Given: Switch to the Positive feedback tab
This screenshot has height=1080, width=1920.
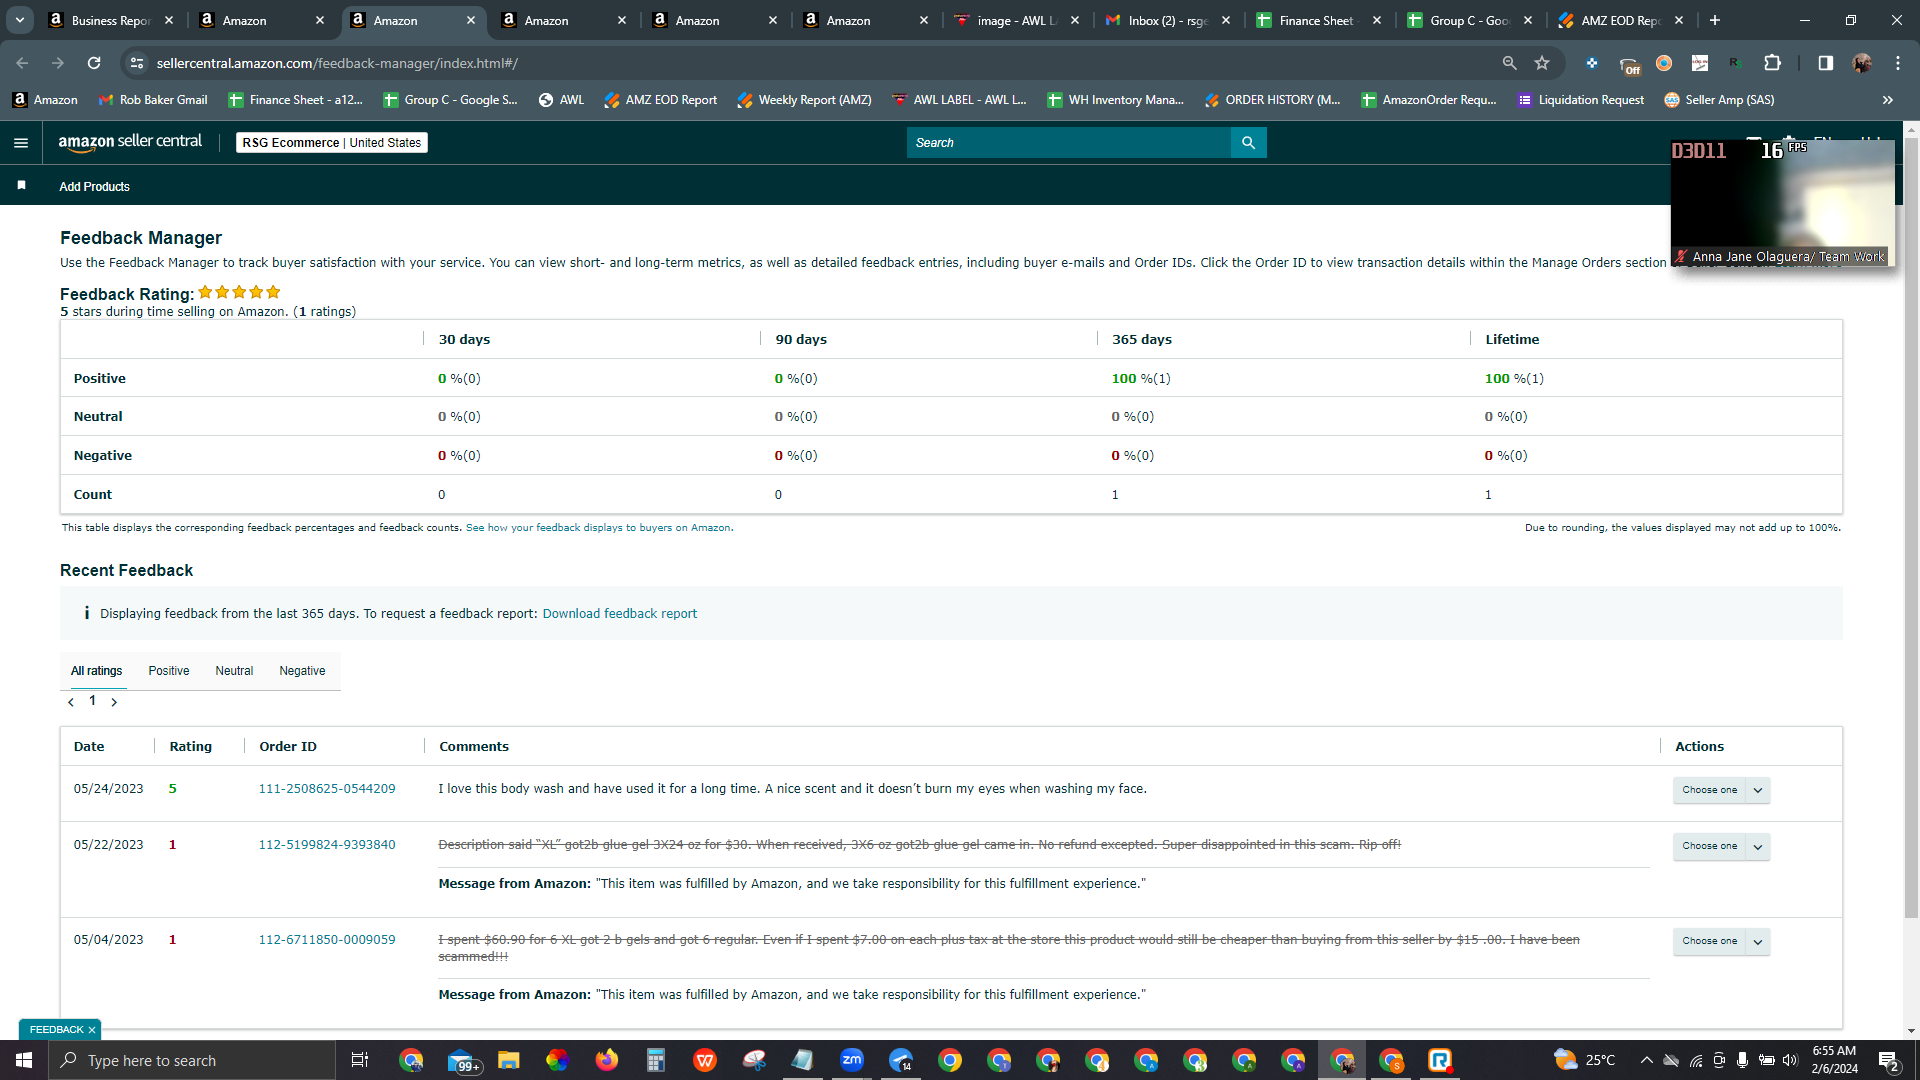Looking at the screenshot, I should (x=169, y=671).
